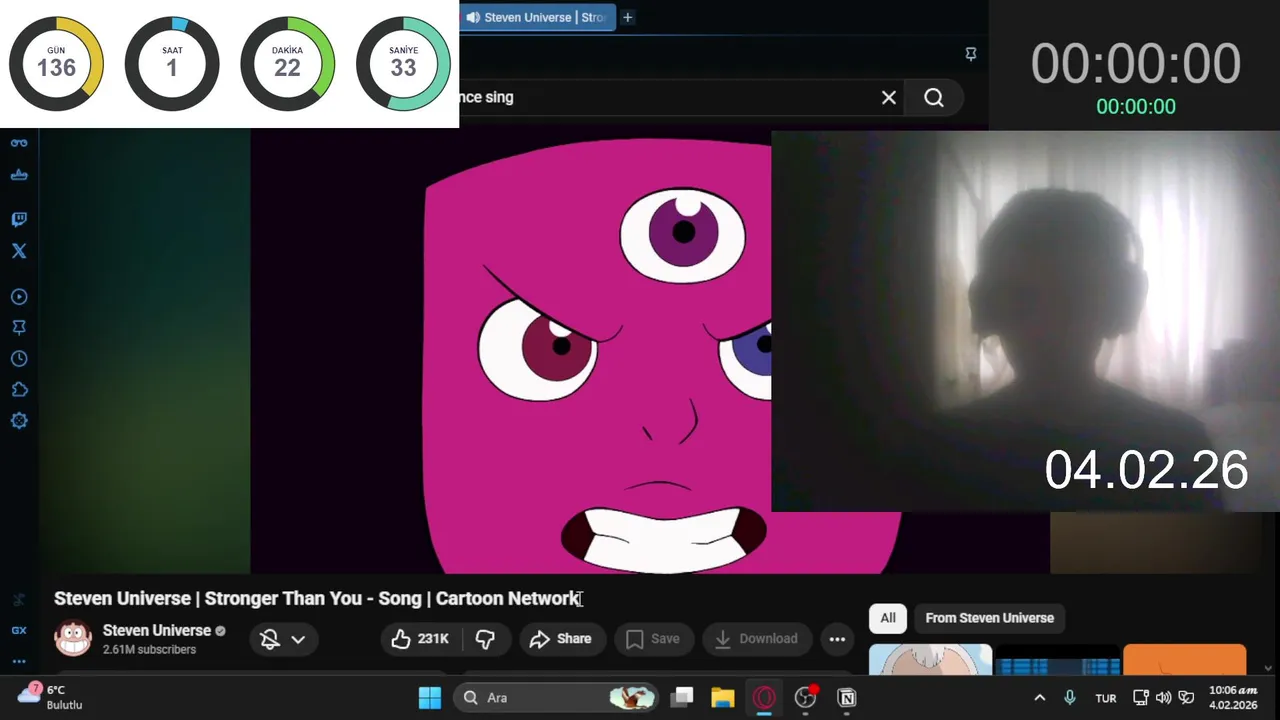Open the Steven Universe channel name link
This screenshot has width=1280, height=720.
(x=157, y=630)
